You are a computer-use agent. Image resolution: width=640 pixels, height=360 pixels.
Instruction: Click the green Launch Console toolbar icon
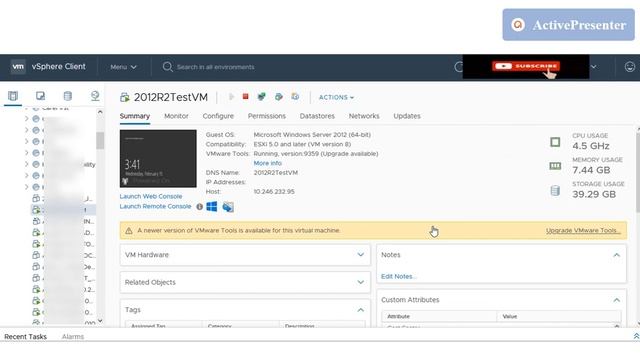pyautogui.click(x=261, y=97)
